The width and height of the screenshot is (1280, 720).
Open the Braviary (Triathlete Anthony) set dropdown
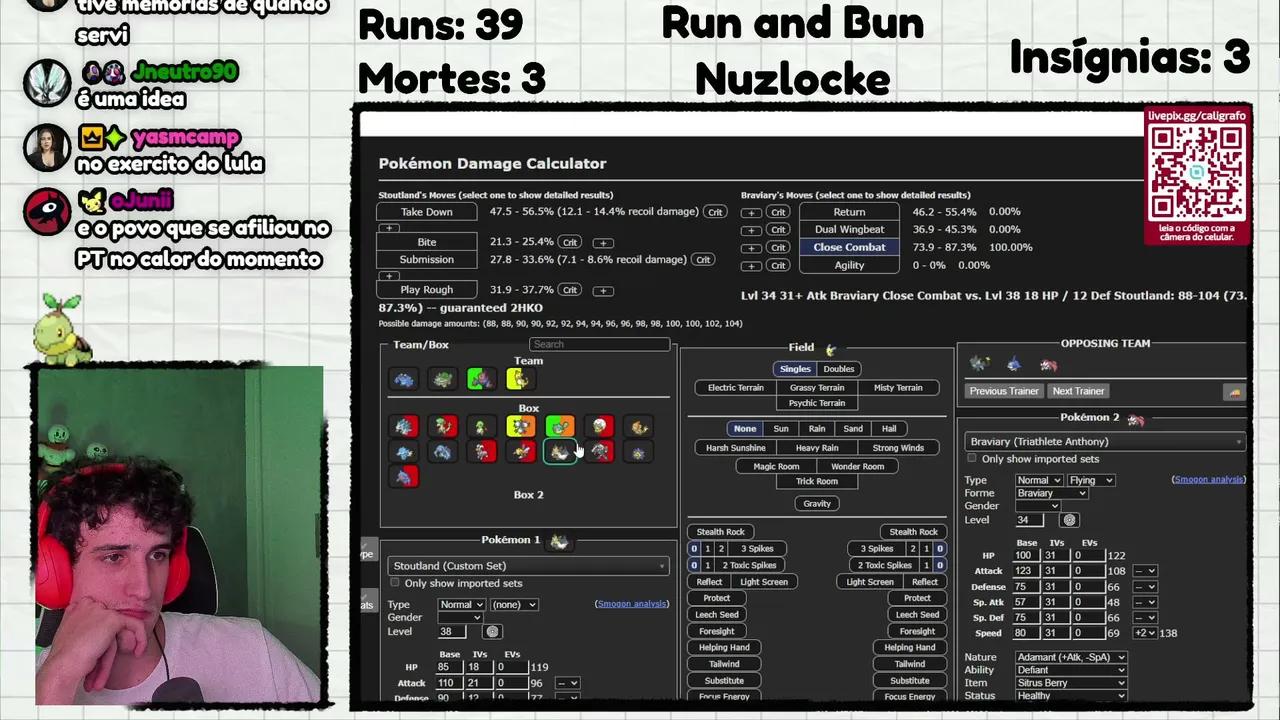(x=1105, y=442)
